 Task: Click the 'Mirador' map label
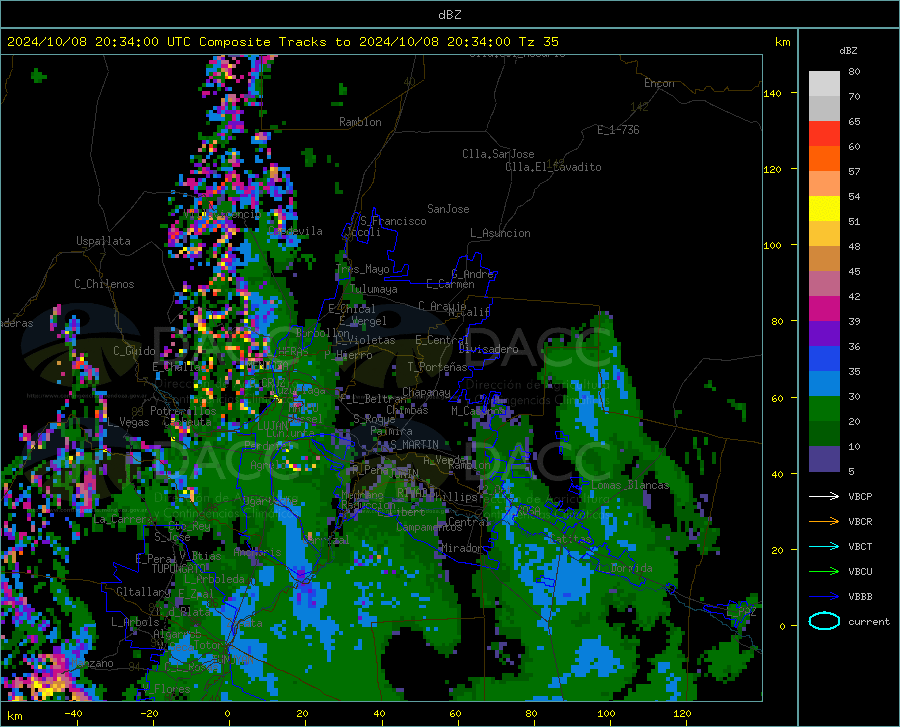pos(462,548)
